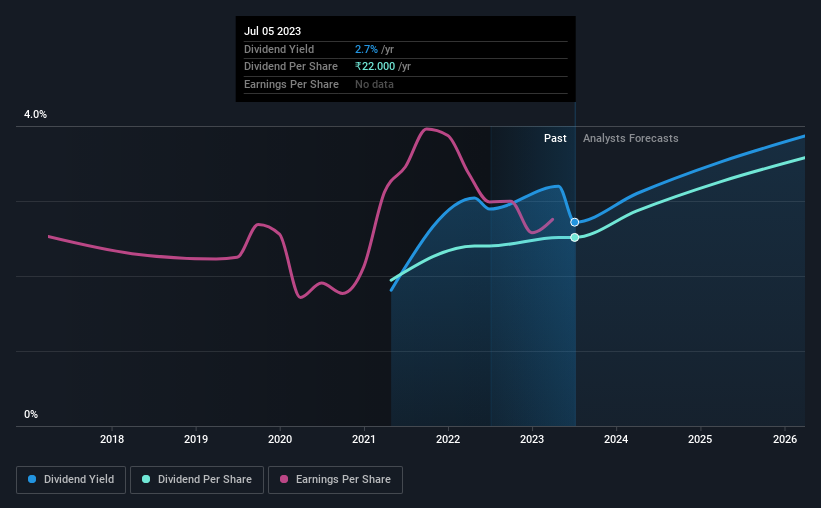
Task: Click the 2020 x-axis label
Action: pos(280,439)
